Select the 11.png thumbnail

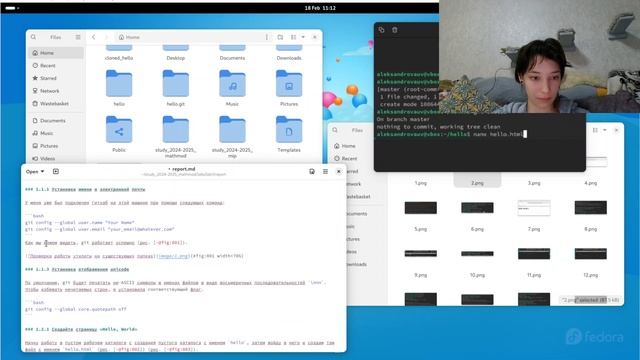pos(534,253)
